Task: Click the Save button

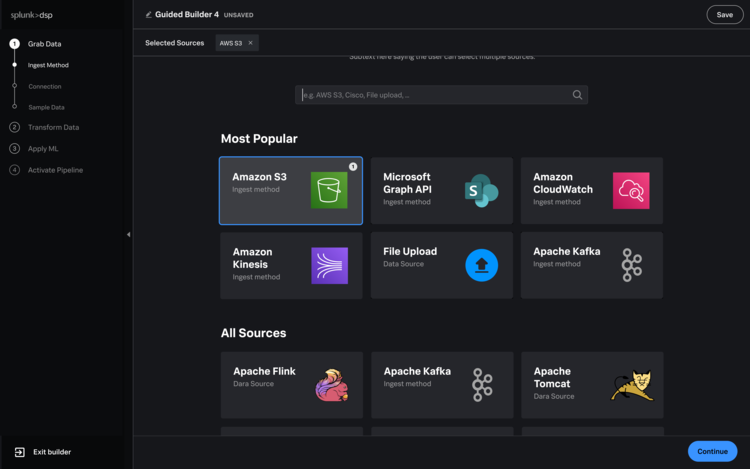Action: (725, 15)
